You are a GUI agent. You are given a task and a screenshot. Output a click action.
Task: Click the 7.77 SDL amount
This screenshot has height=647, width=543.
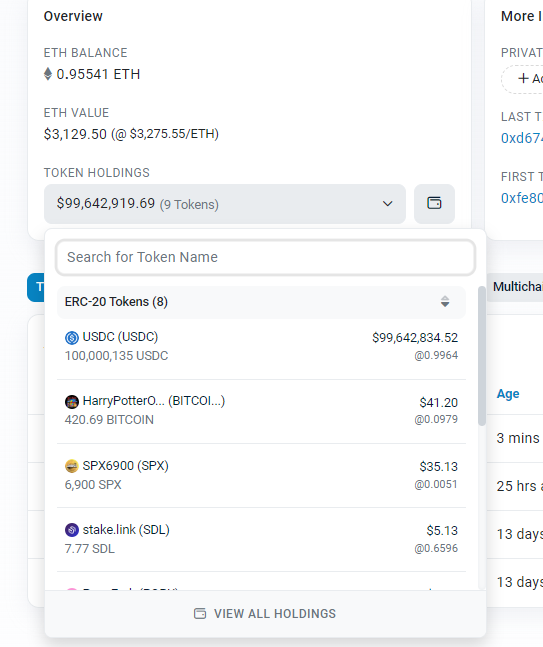click(90, 549)
